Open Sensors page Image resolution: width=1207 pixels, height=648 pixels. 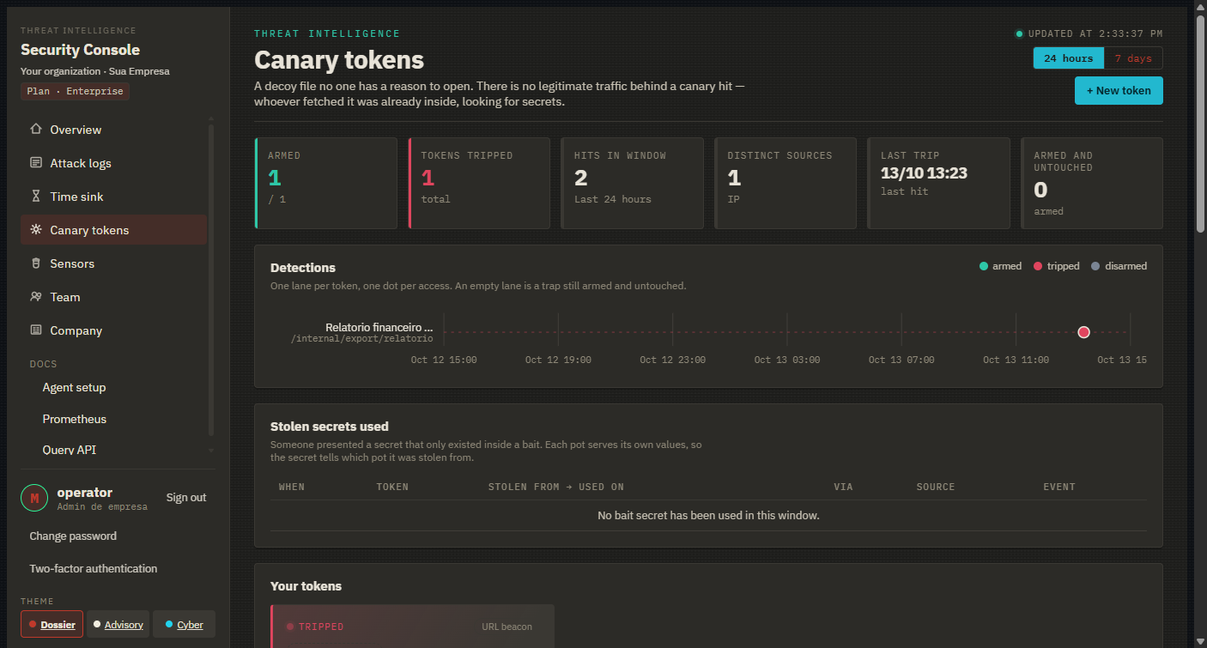point(114,264)
